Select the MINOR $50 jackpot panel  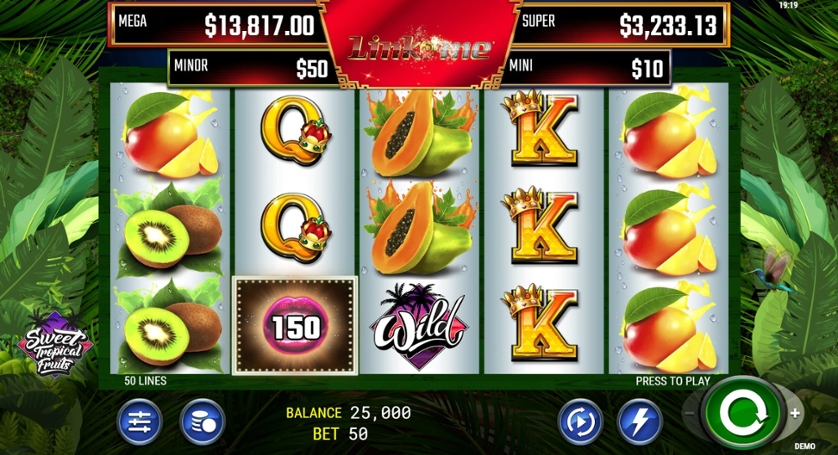pos(252,68)
